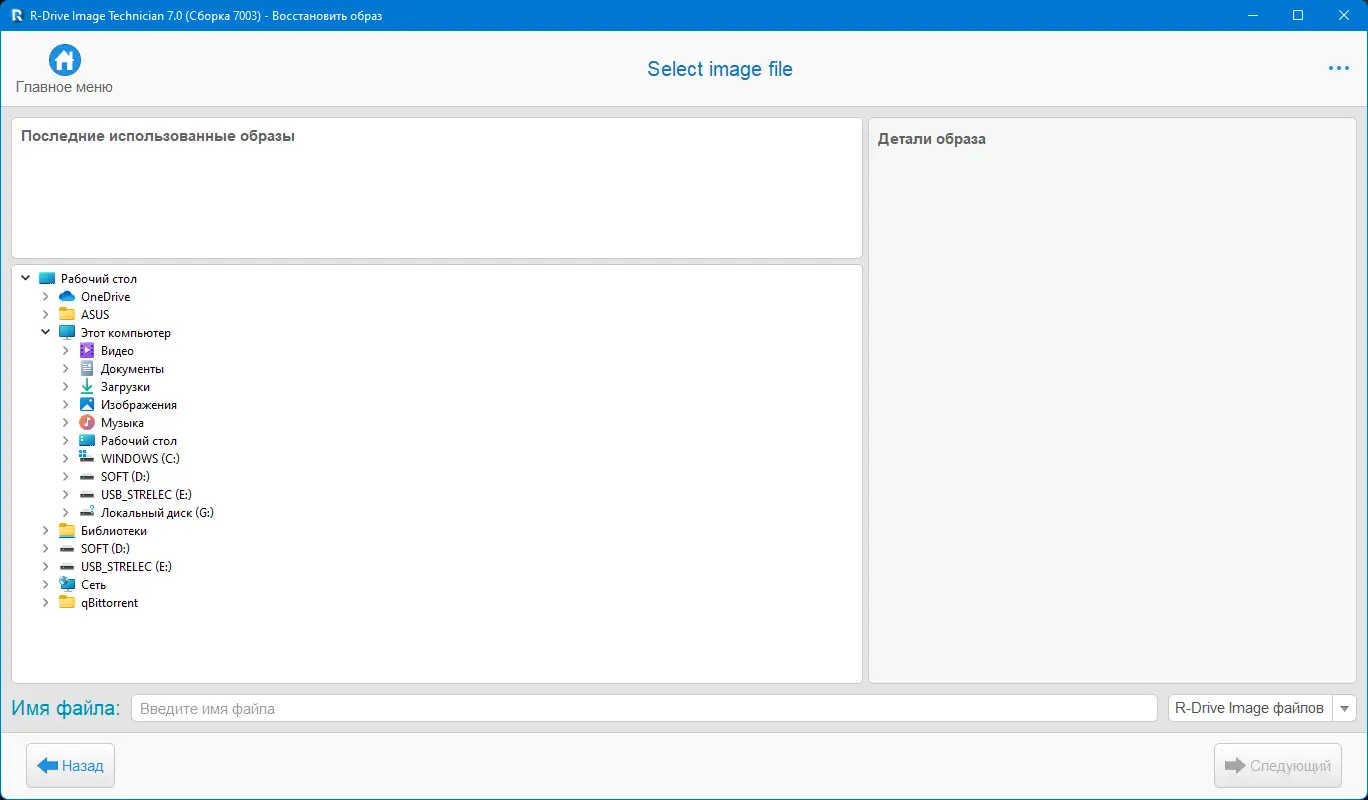This screenshot has width=1368, height=800.
Task: Expand the qBittorrent folder node
Action: (x=45, y=603)
